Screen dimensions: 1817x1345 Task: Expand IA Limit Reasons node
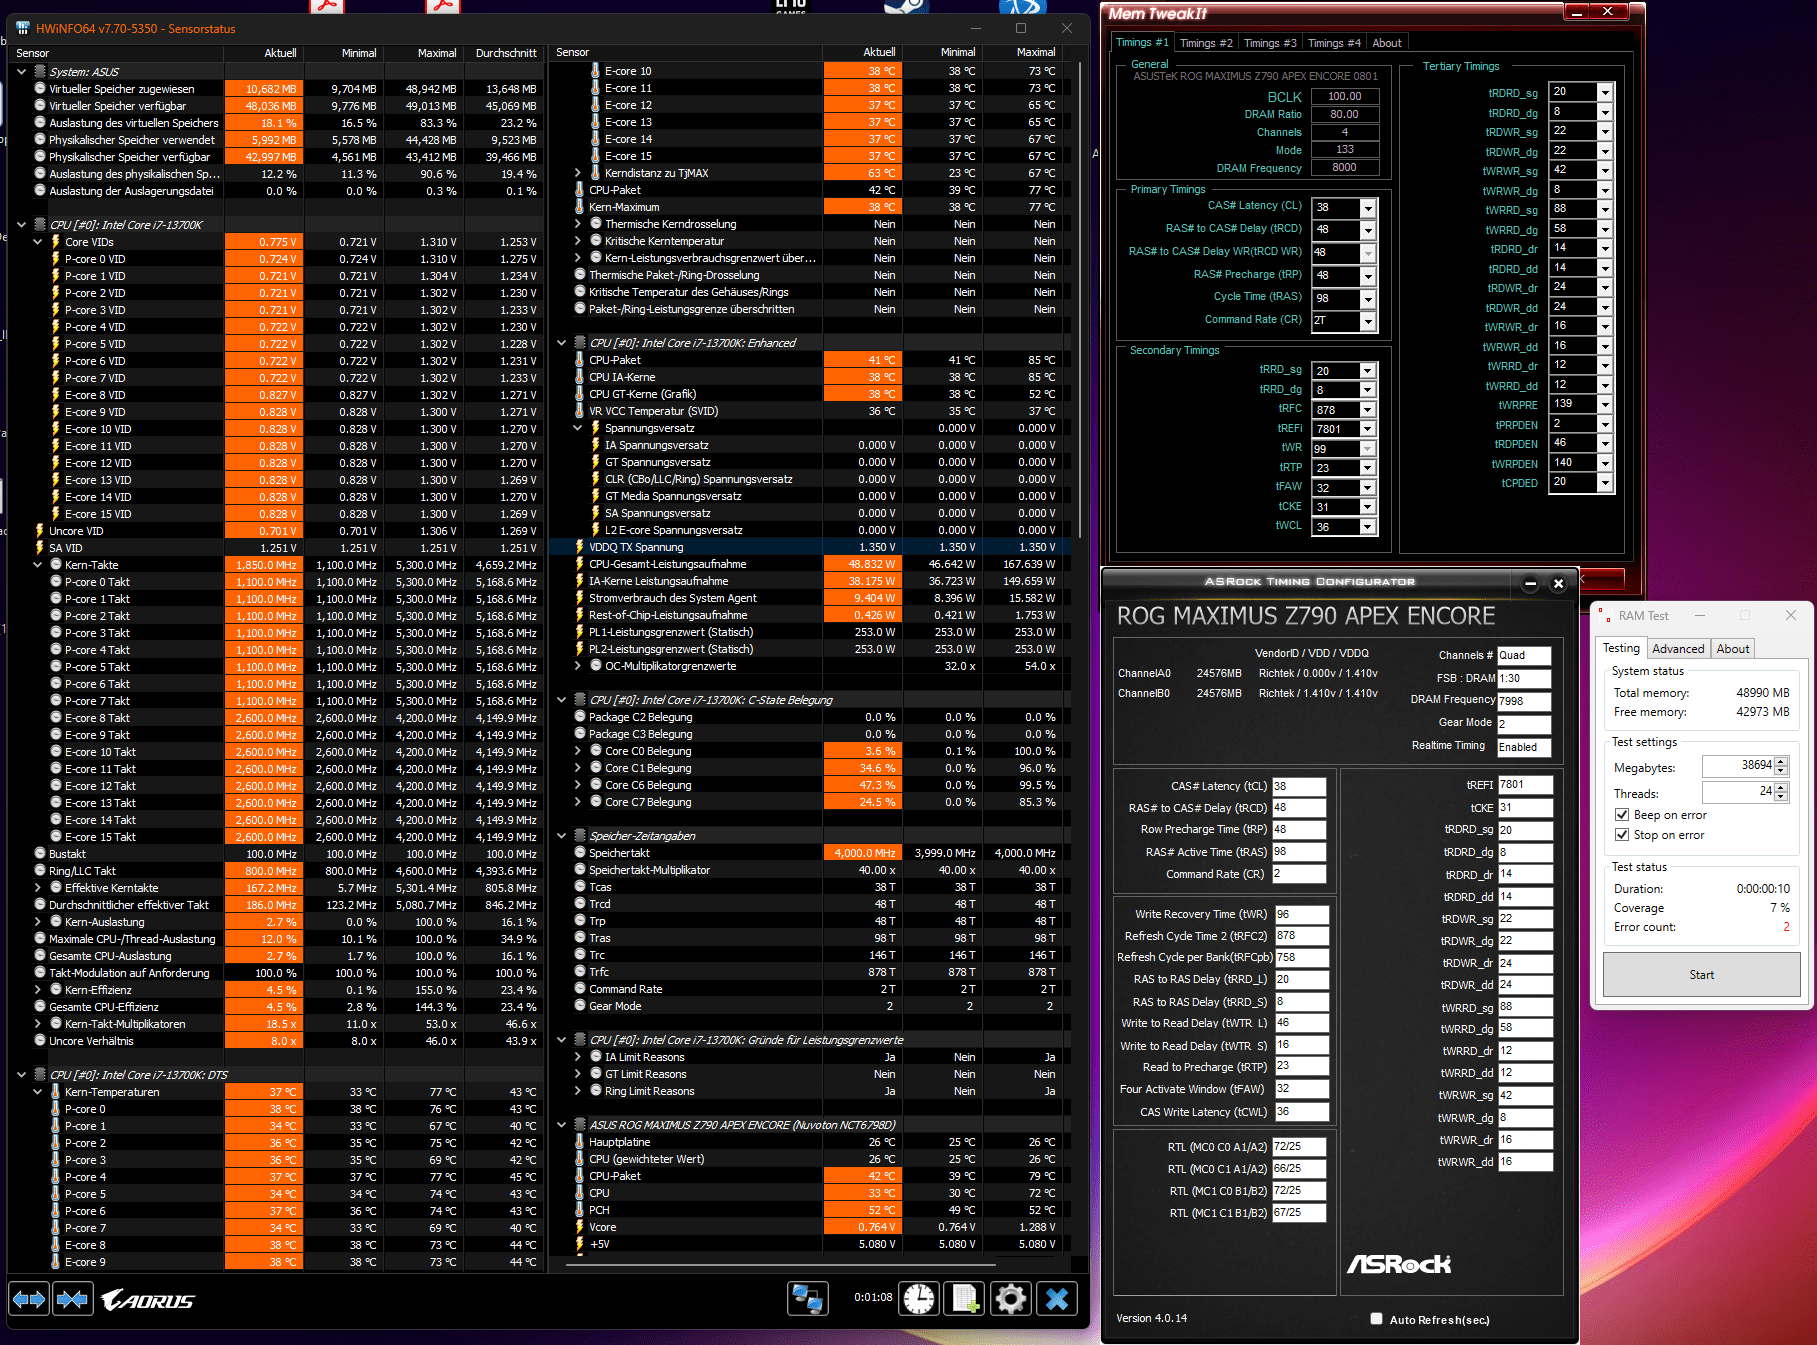coord(578,1057)
